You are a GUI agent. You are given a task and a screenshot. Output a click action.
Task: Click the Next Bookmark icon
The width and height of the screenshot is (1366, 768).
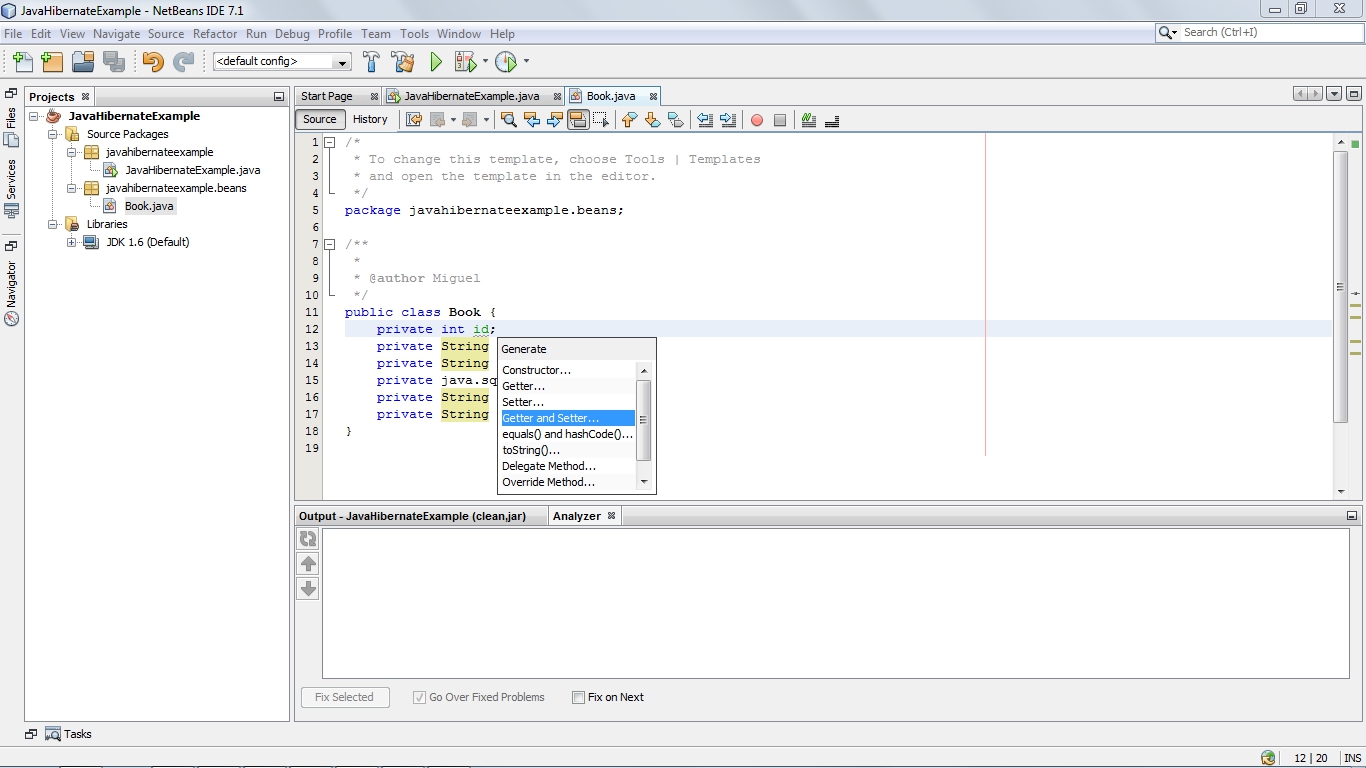(652, 120)
